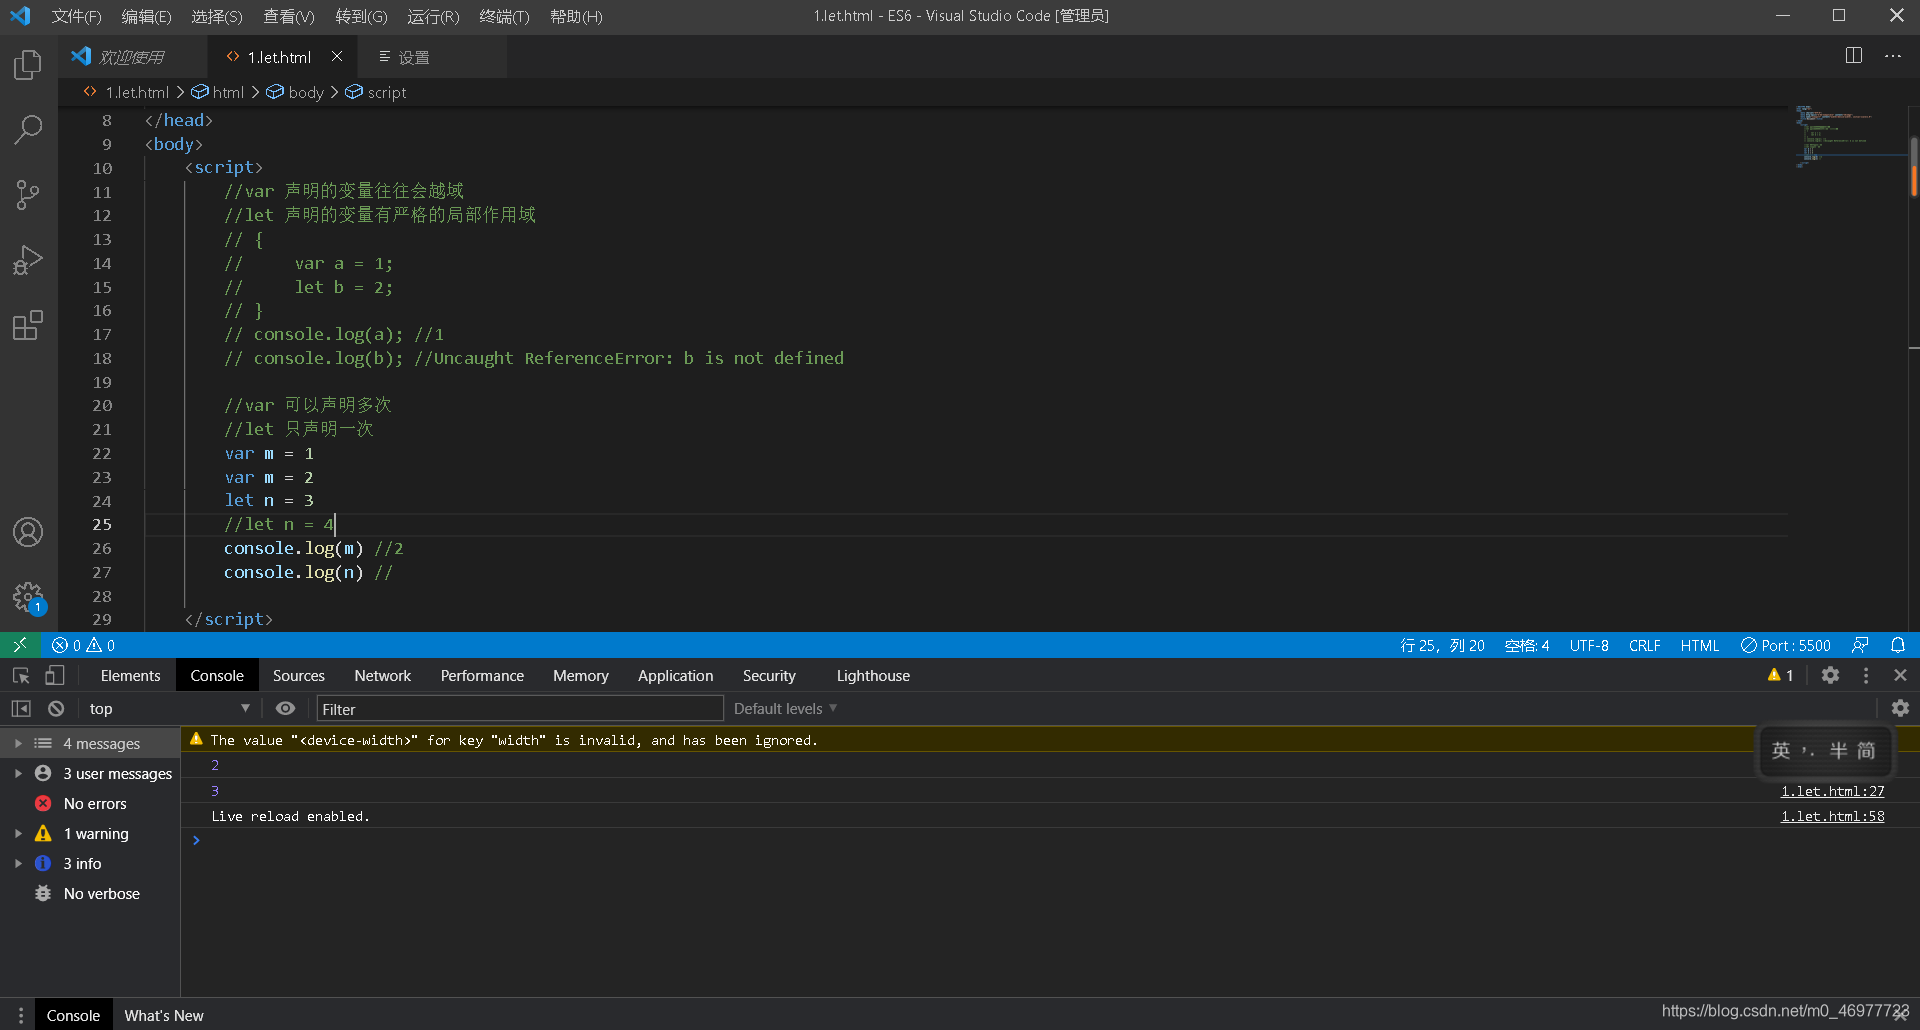Close the DevTools panel
Image resolution: width=1920 pixels, height=1030 pixels.
coord(1900,675)
